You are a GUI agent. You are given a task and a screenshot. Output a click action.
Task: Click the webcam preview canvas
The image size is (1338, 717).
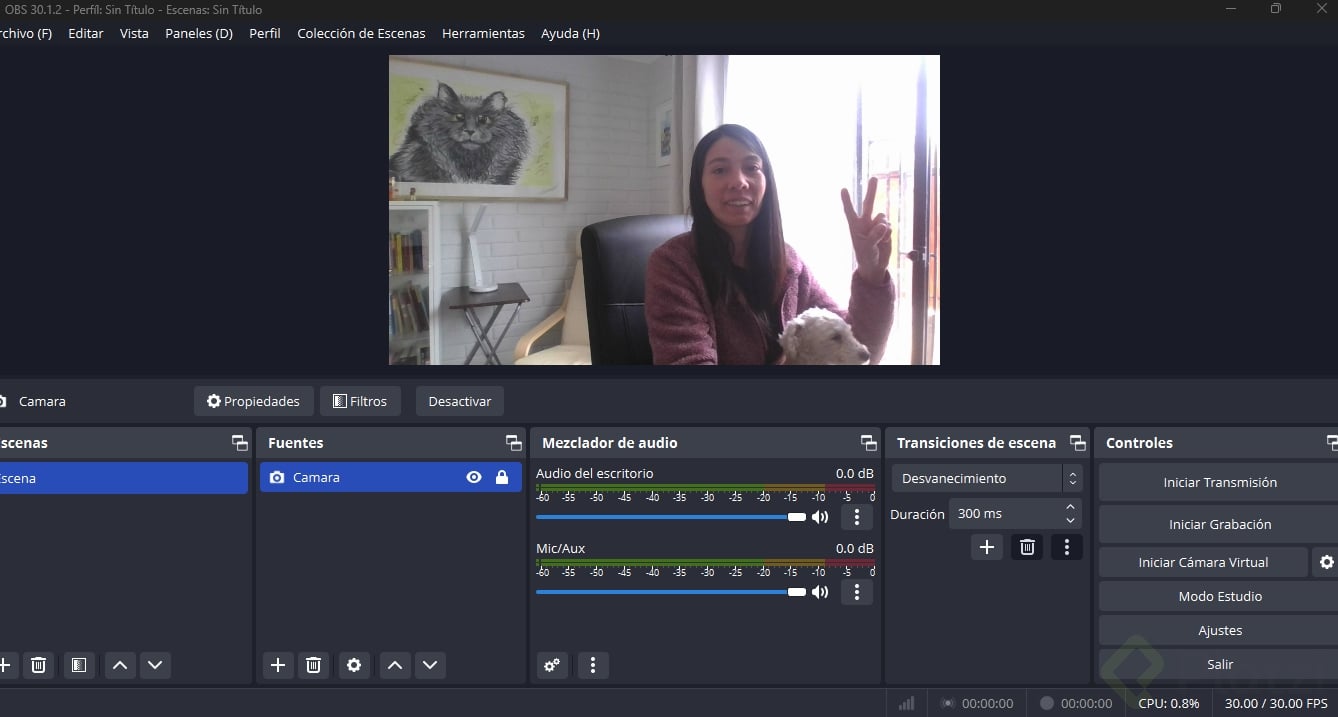pos(664,210)
